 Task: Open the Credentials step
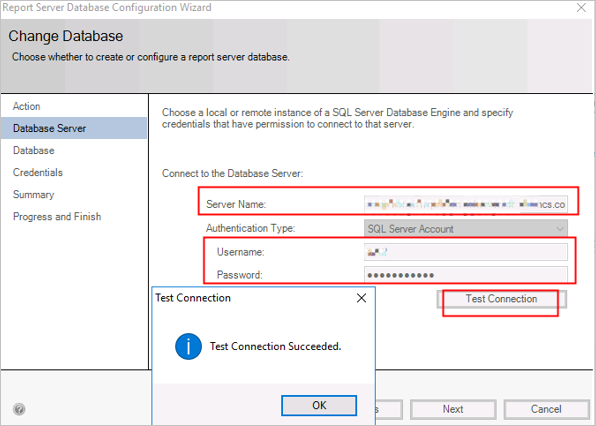click(x=38, y=173)
